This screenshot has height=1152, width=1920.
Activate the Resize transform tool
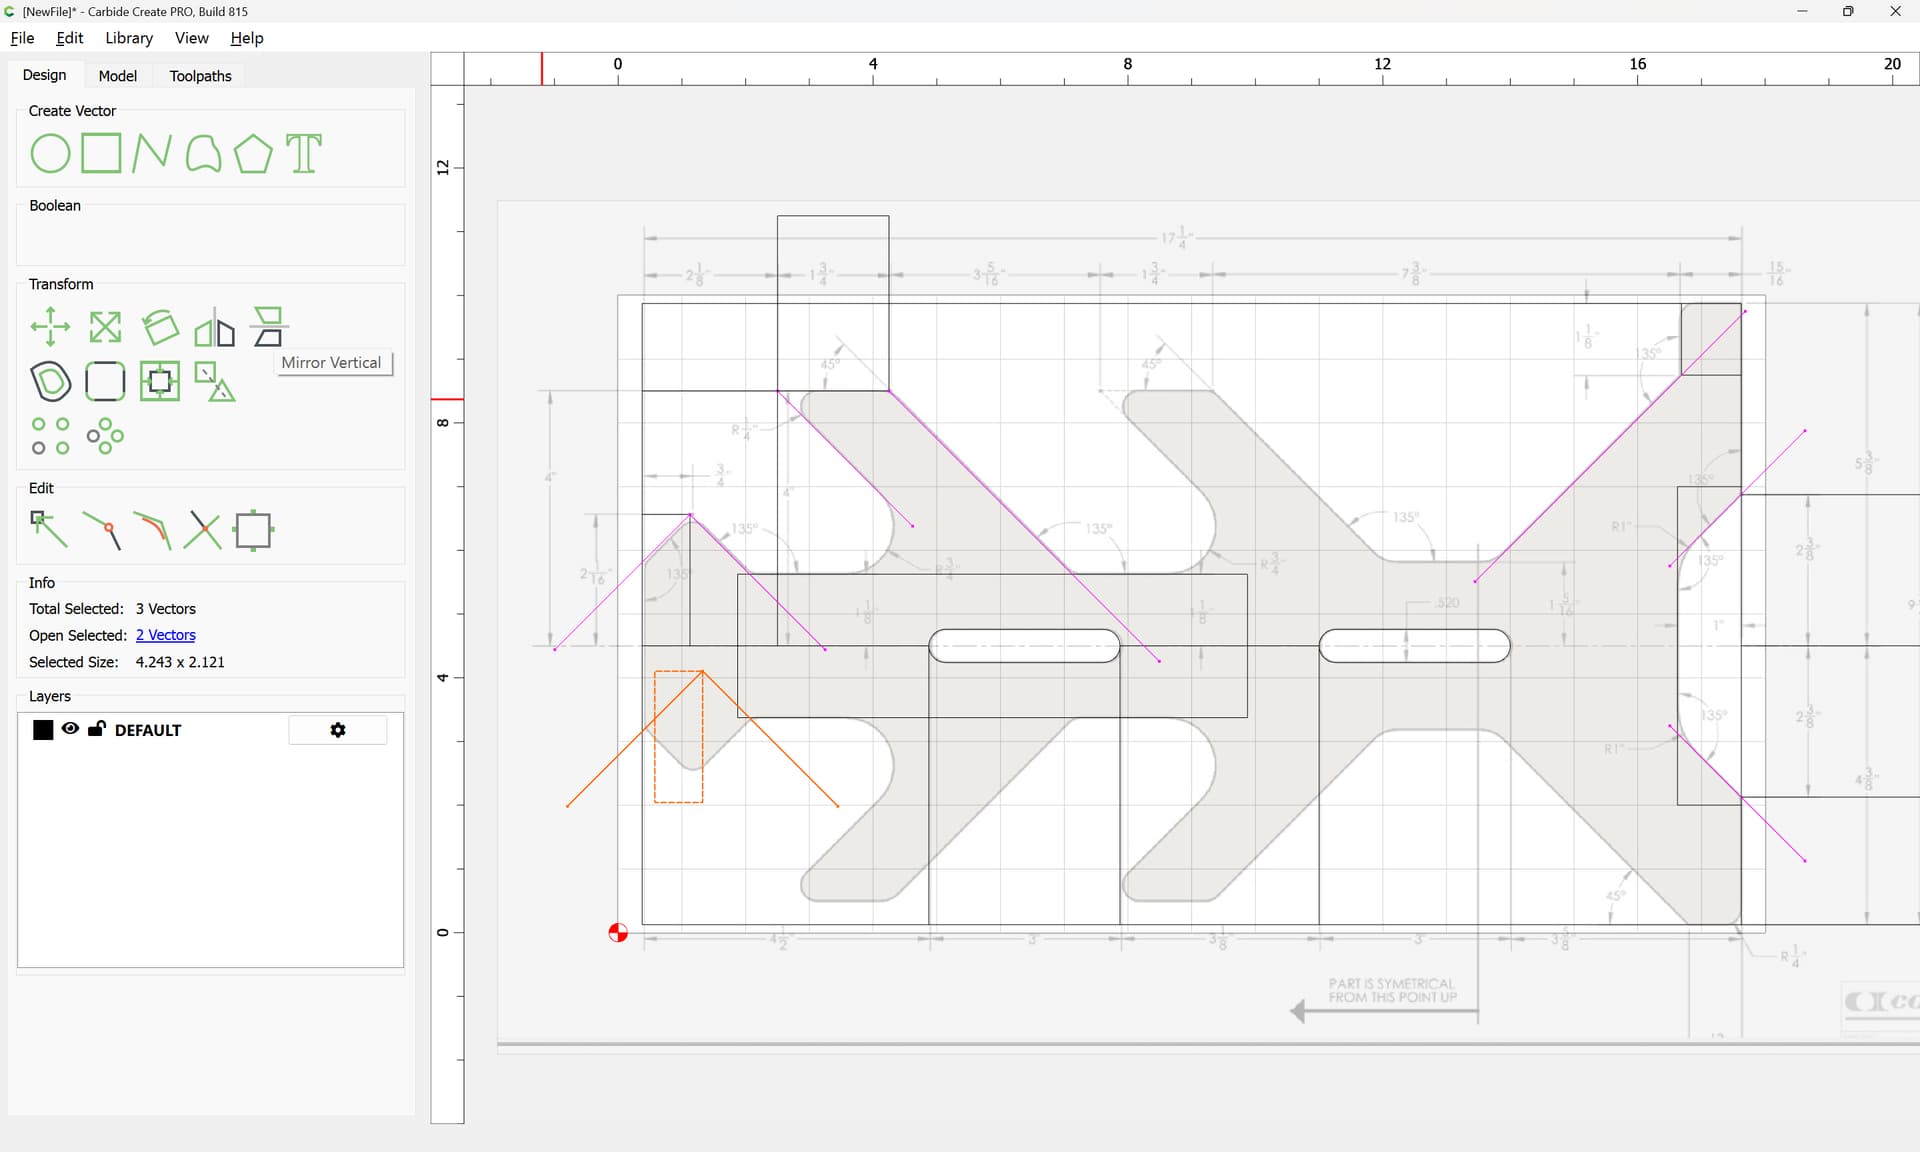105,327
